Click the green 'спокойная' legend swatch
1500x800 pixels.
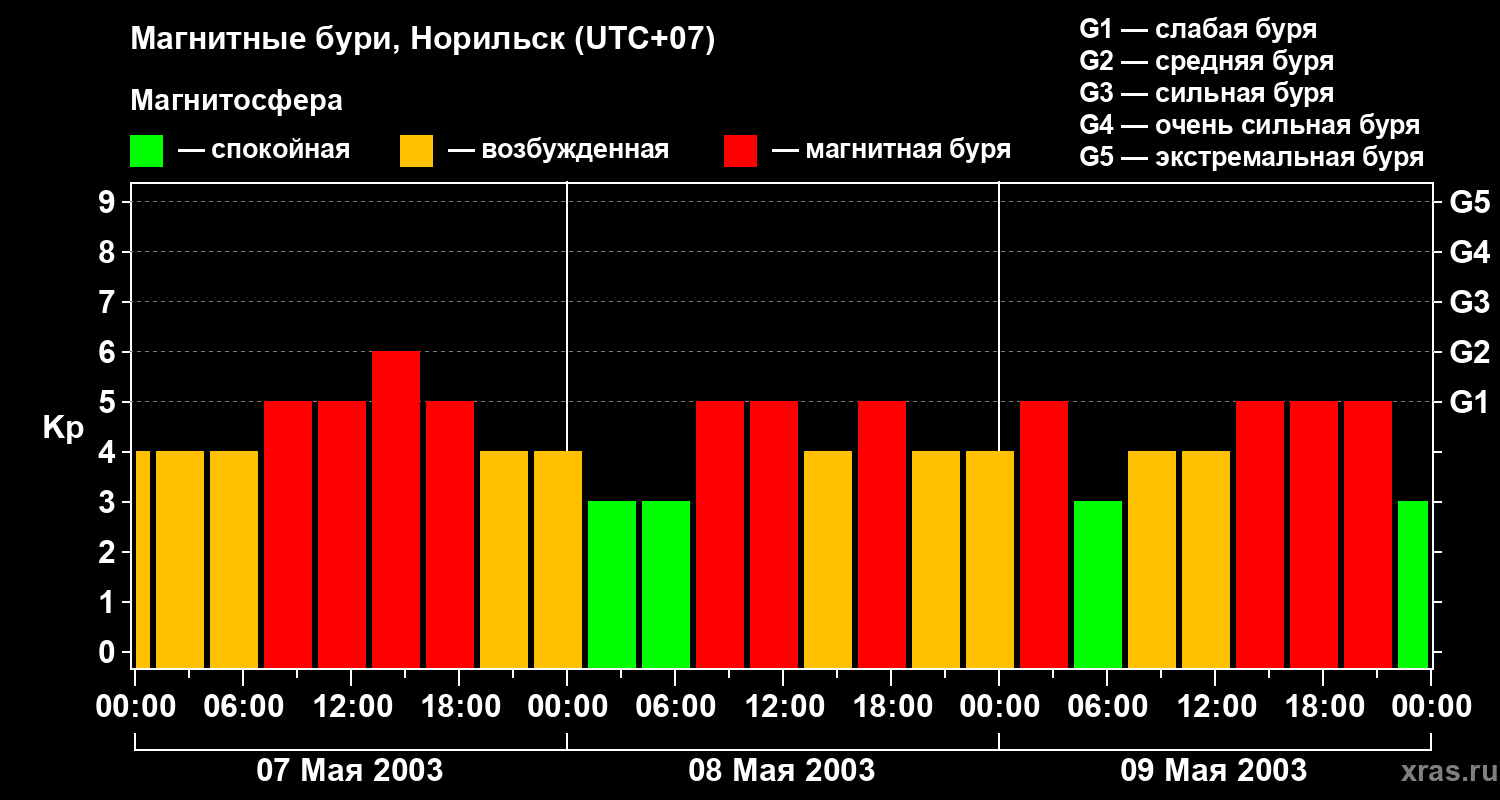point(146,151)
